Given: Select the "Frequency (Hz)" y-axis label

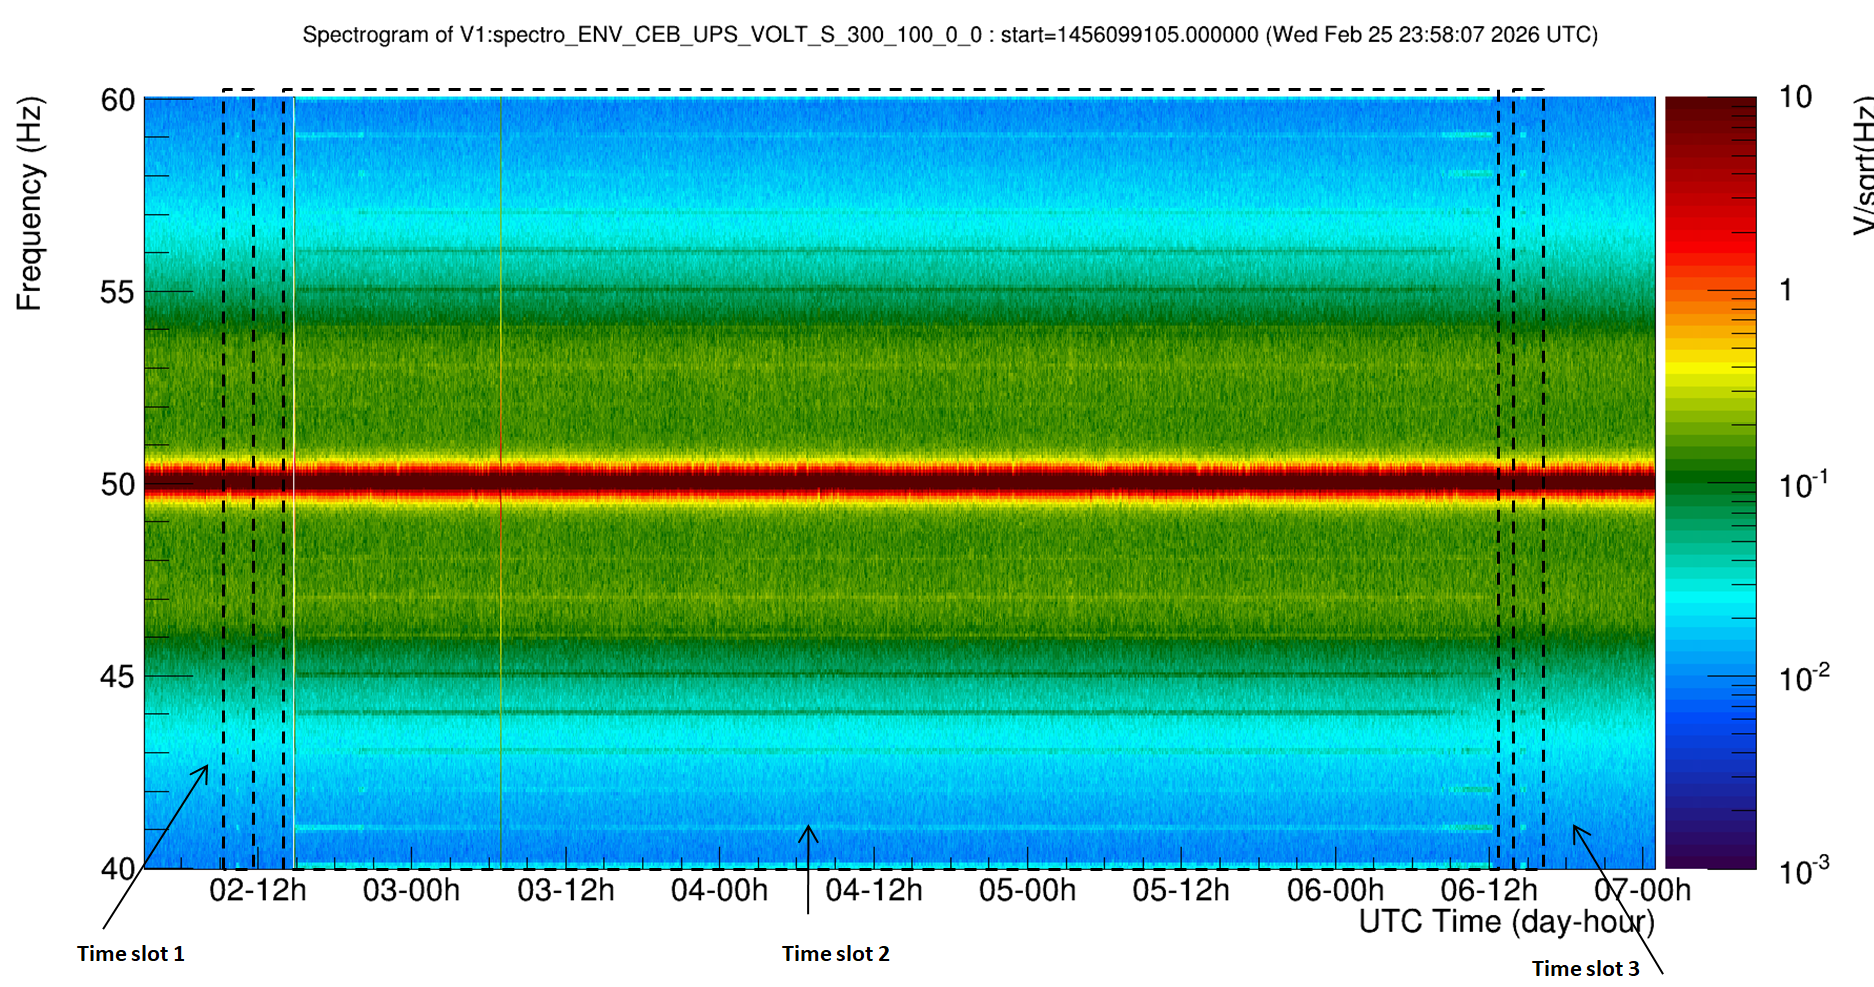Looking at the screenshot, I should tap(29, 204).
